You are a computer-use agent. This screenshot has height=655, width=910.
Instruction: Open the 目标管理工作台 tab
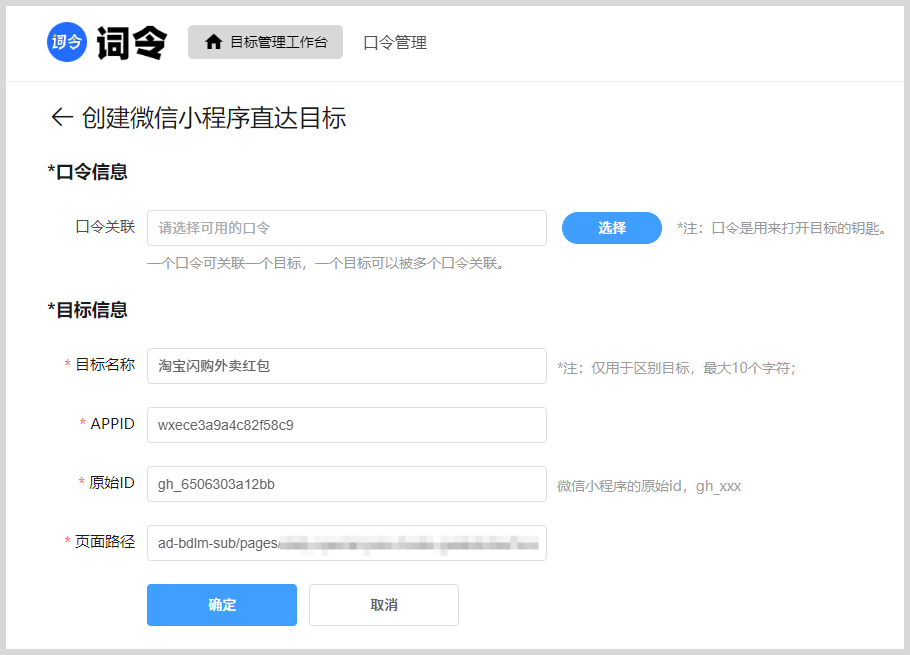coord(265,42)
